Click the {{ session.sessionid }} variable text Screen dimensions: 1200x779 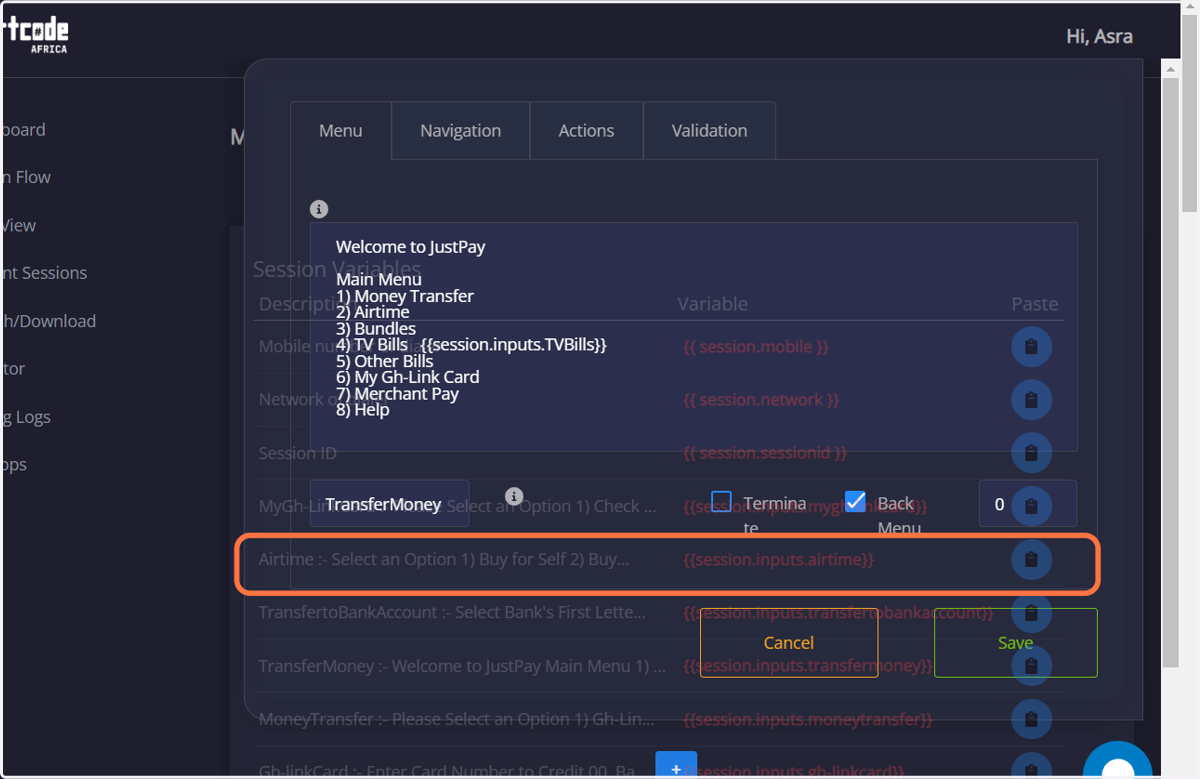(765, 453)
